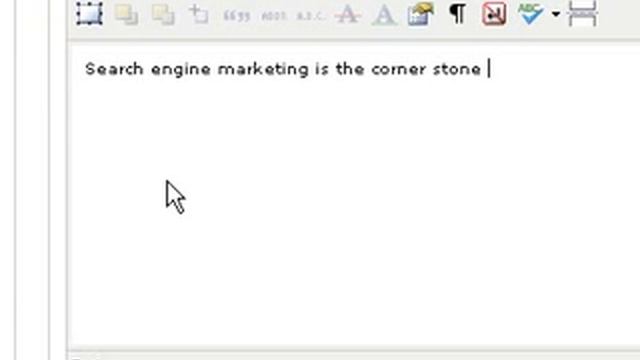Click in the editor after 'corner stone'
Screen dimensions: 640x360
489,69
